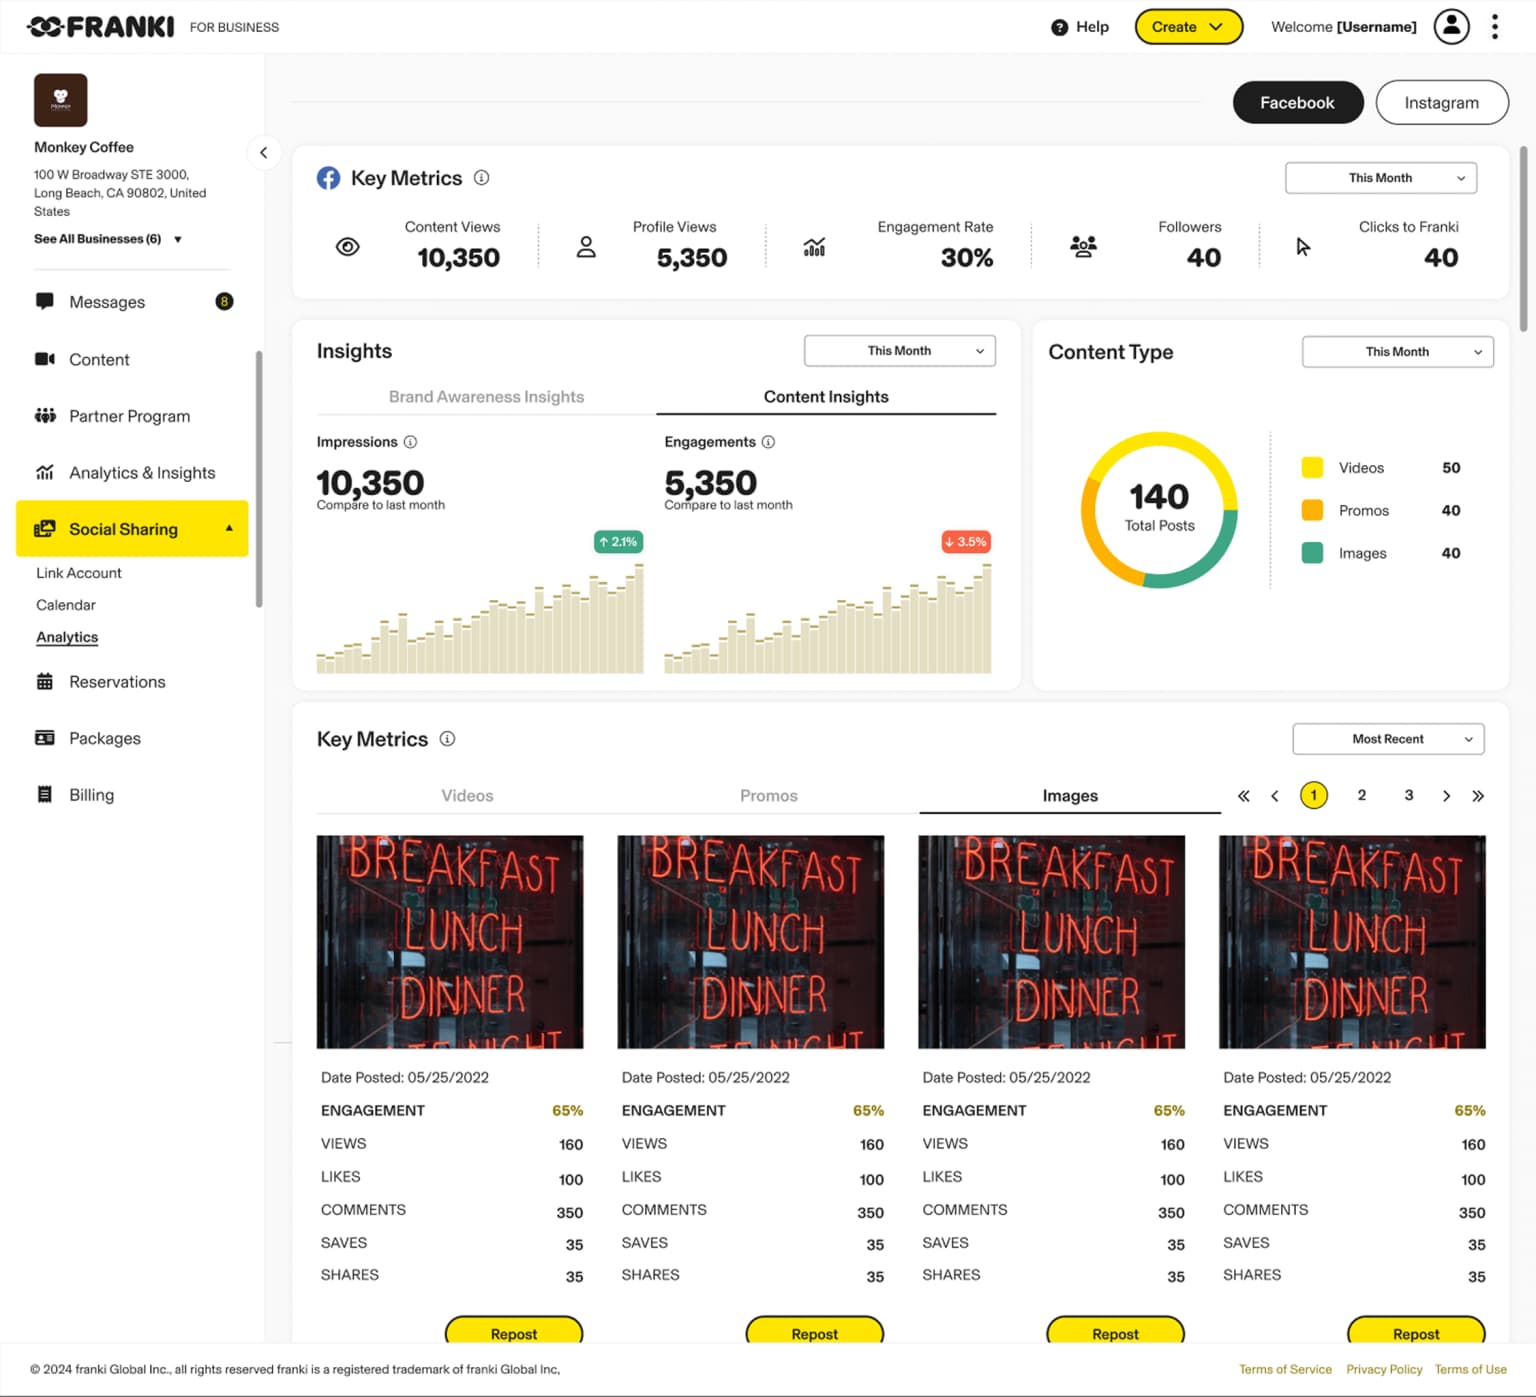This screenshot has width=1536, height=1397.
Task: Open Billing from the sidebar
Action: tap(91, 794)
